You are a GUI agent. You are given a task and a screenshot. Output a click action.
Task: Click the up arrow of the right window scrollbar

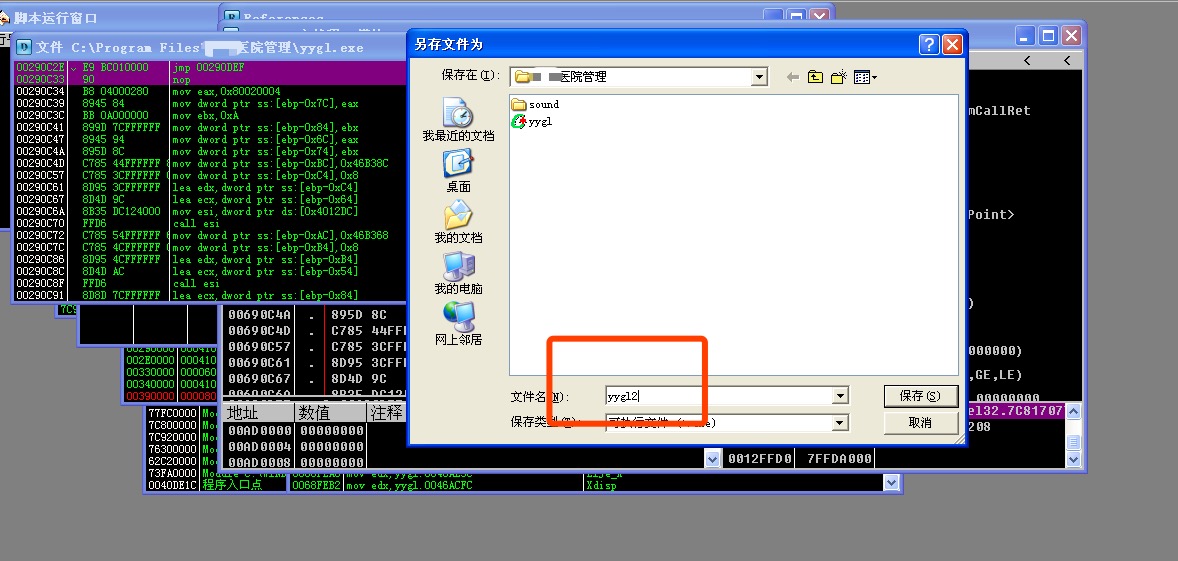click(1074, 411)
